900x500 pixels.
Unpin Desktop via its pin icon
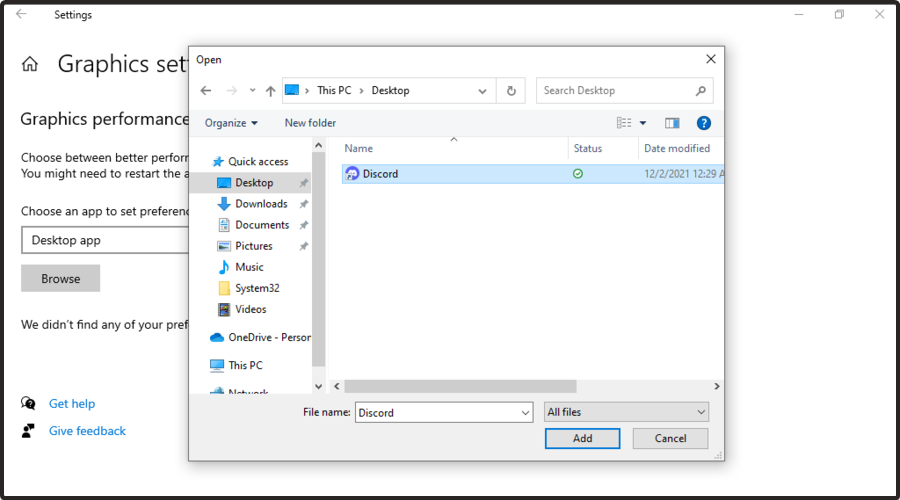[304, 183]
